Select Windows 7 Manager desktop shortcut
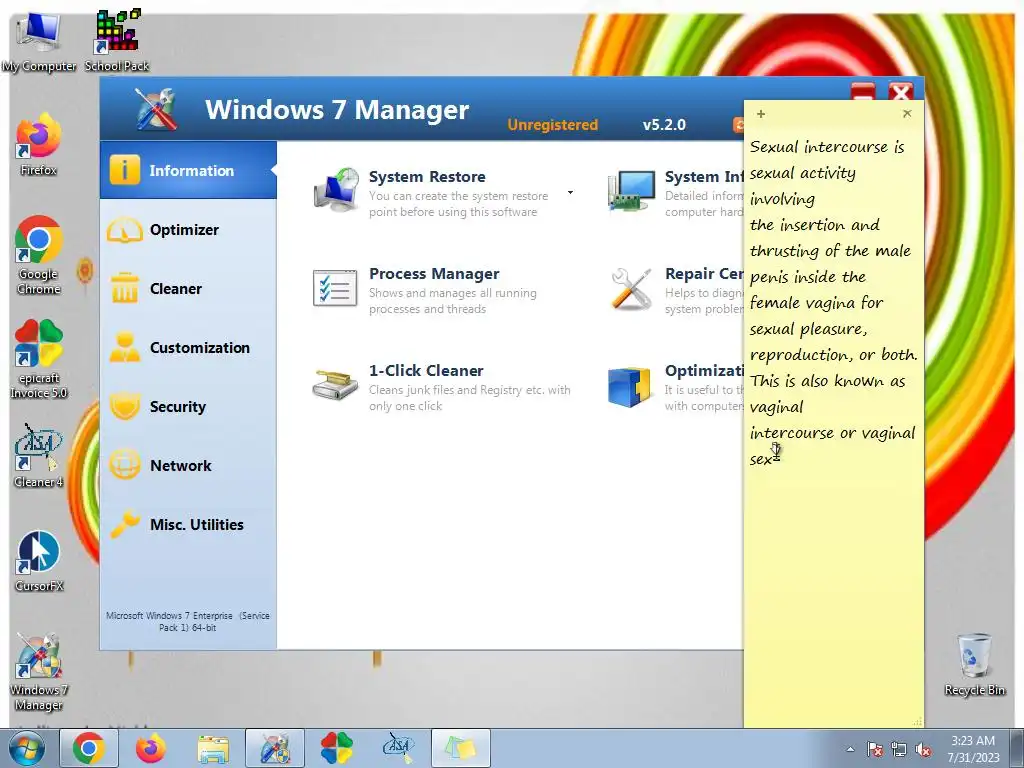The height and width of the screenshot is (768, 1024). pyautogui.click(x=39, y=671)
